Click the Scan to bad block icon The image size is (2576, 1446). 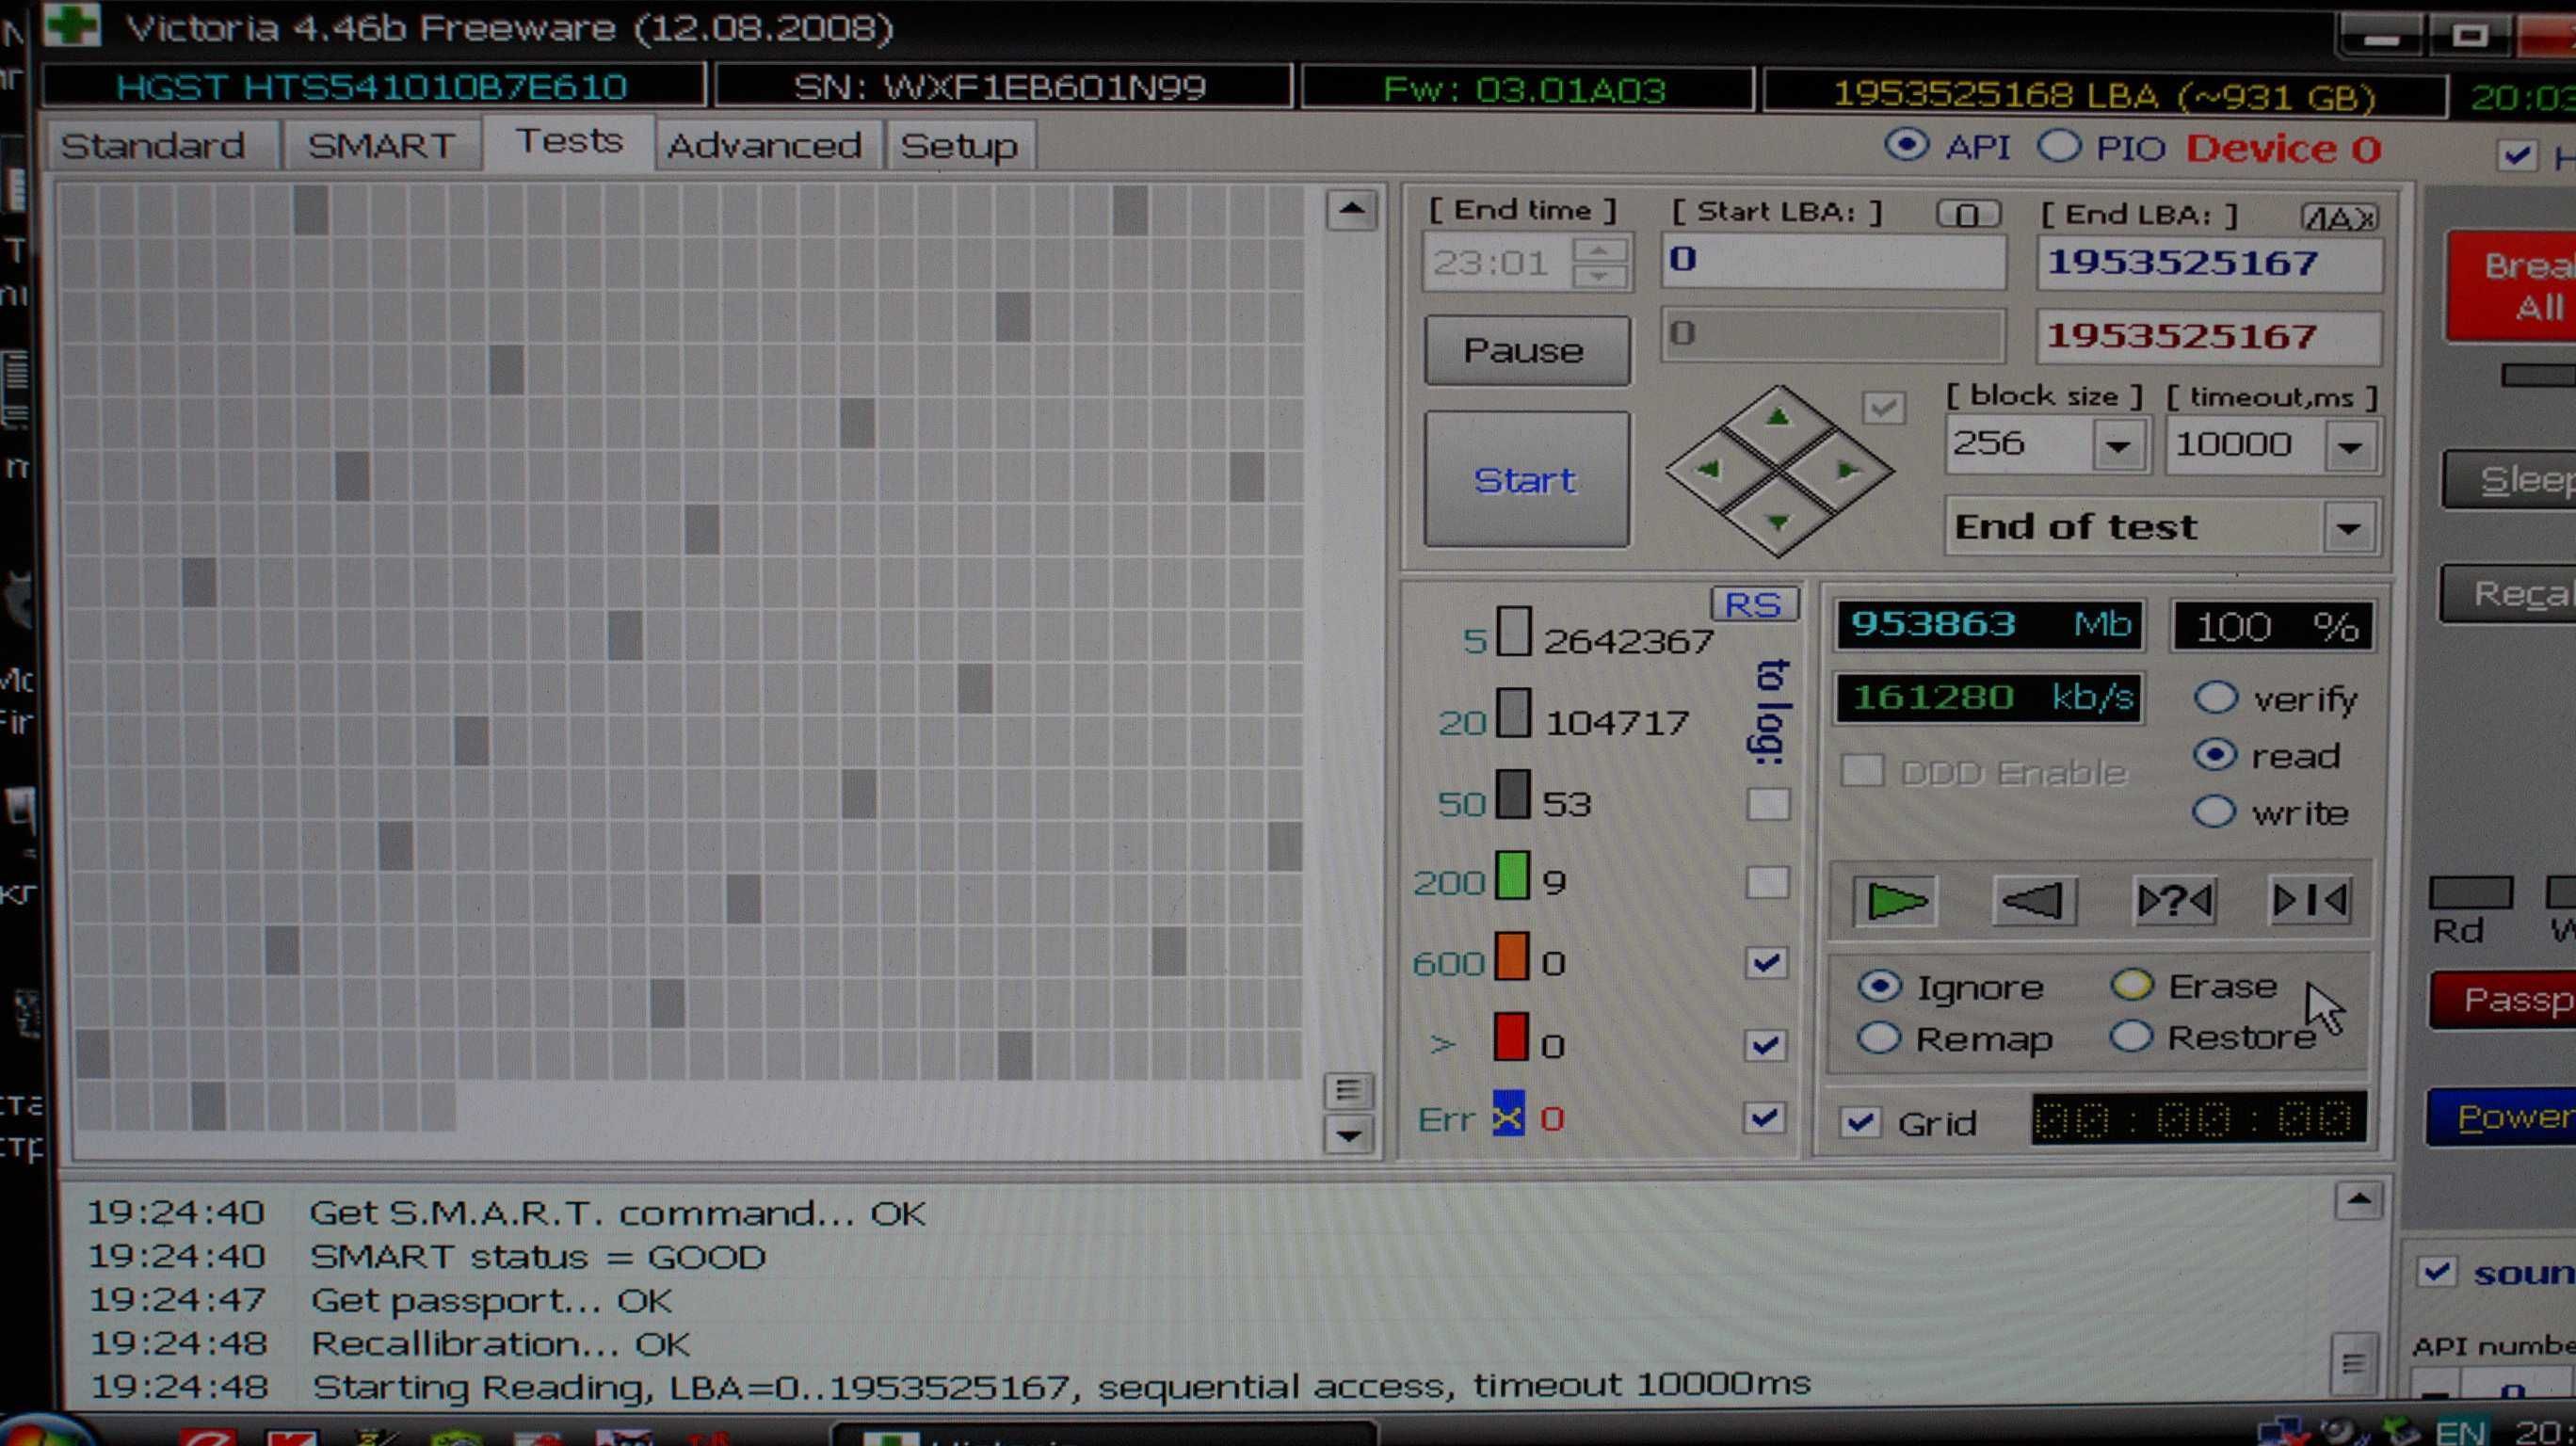(2171, 901)
